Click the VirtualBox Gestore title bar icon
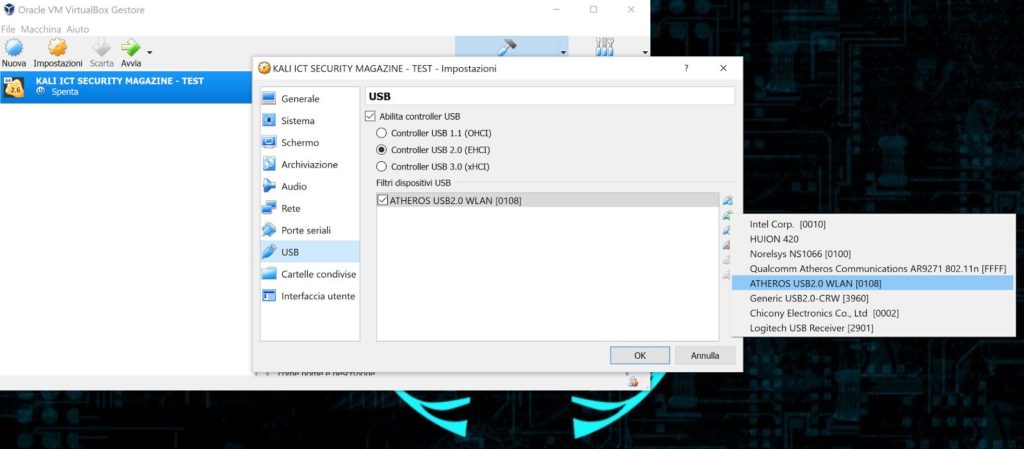Screen dimensions: 1024x449 [7, 10]
